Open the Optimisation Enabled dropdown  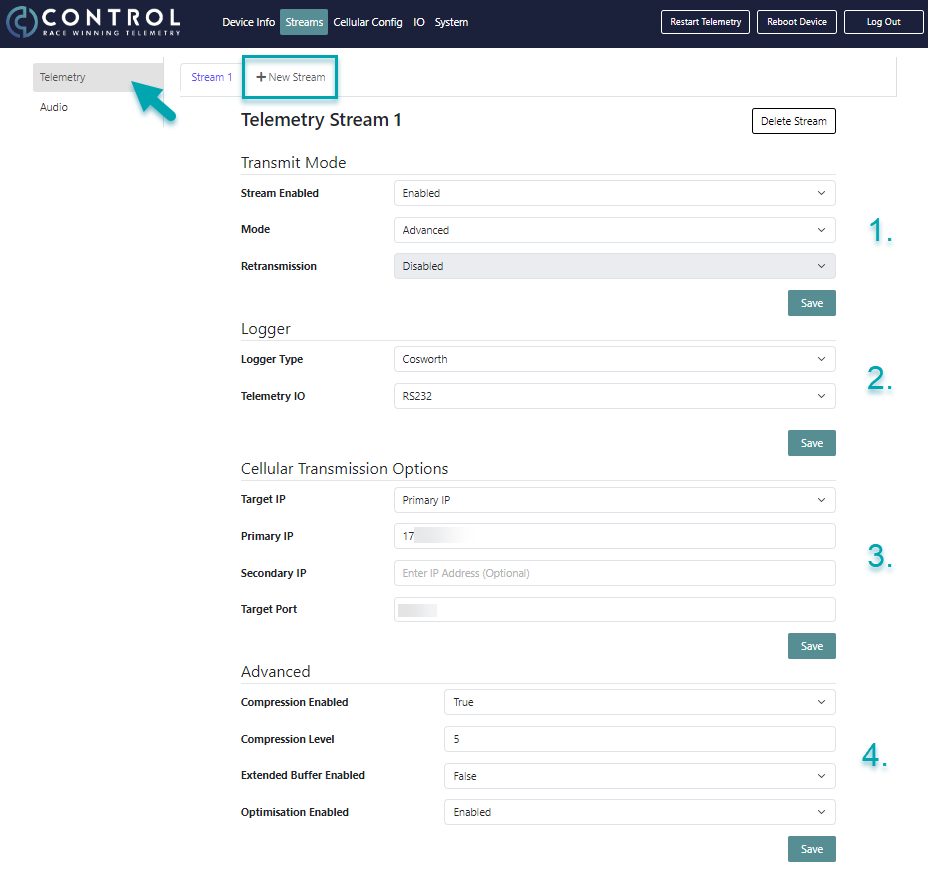tap(639, 812)
